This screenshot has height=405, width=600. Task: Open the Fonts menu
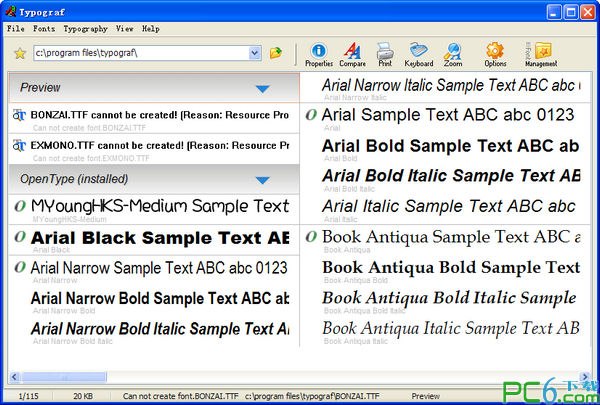pos(44,29)
